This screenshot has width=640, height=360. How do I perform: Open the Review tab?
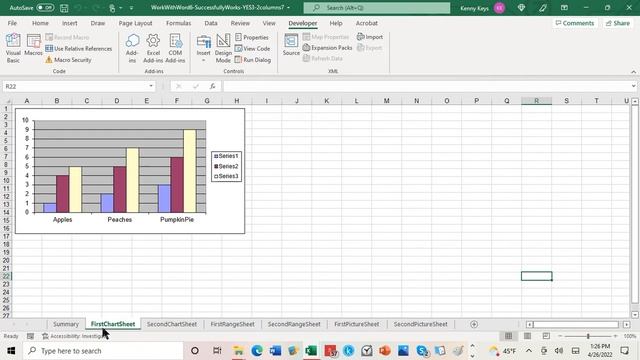click(x=240, y=23)
